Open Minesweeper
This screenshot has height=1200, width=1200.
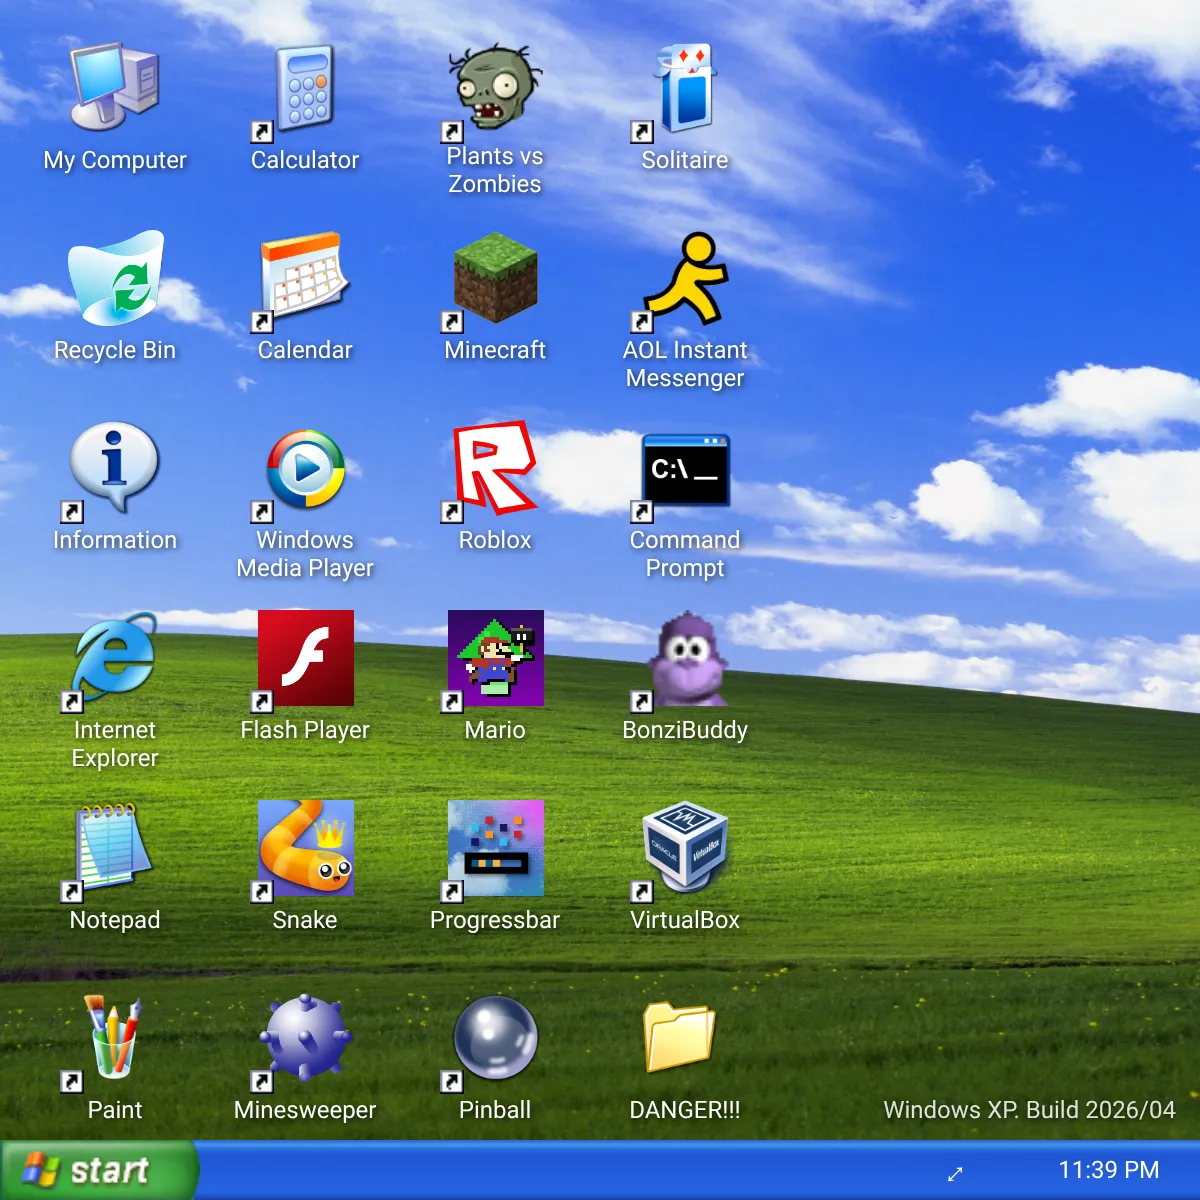(305, 1040)
